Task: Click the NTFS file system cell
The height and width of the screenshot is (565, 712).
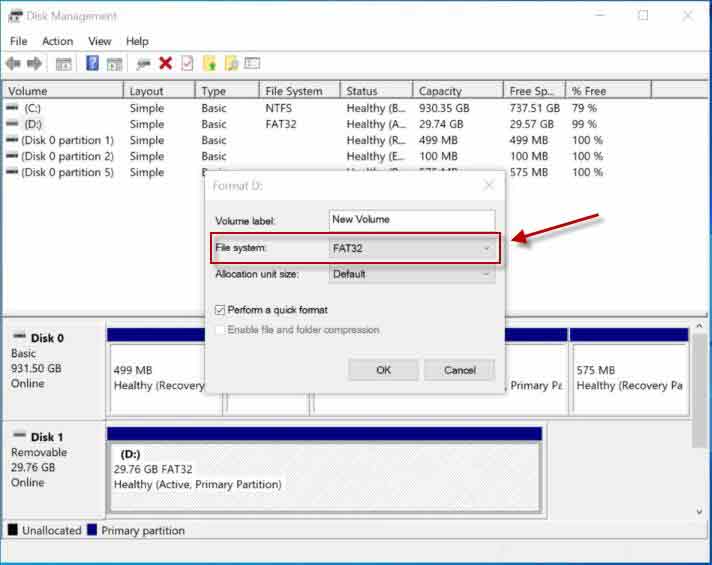Action: tap(278, 108)
